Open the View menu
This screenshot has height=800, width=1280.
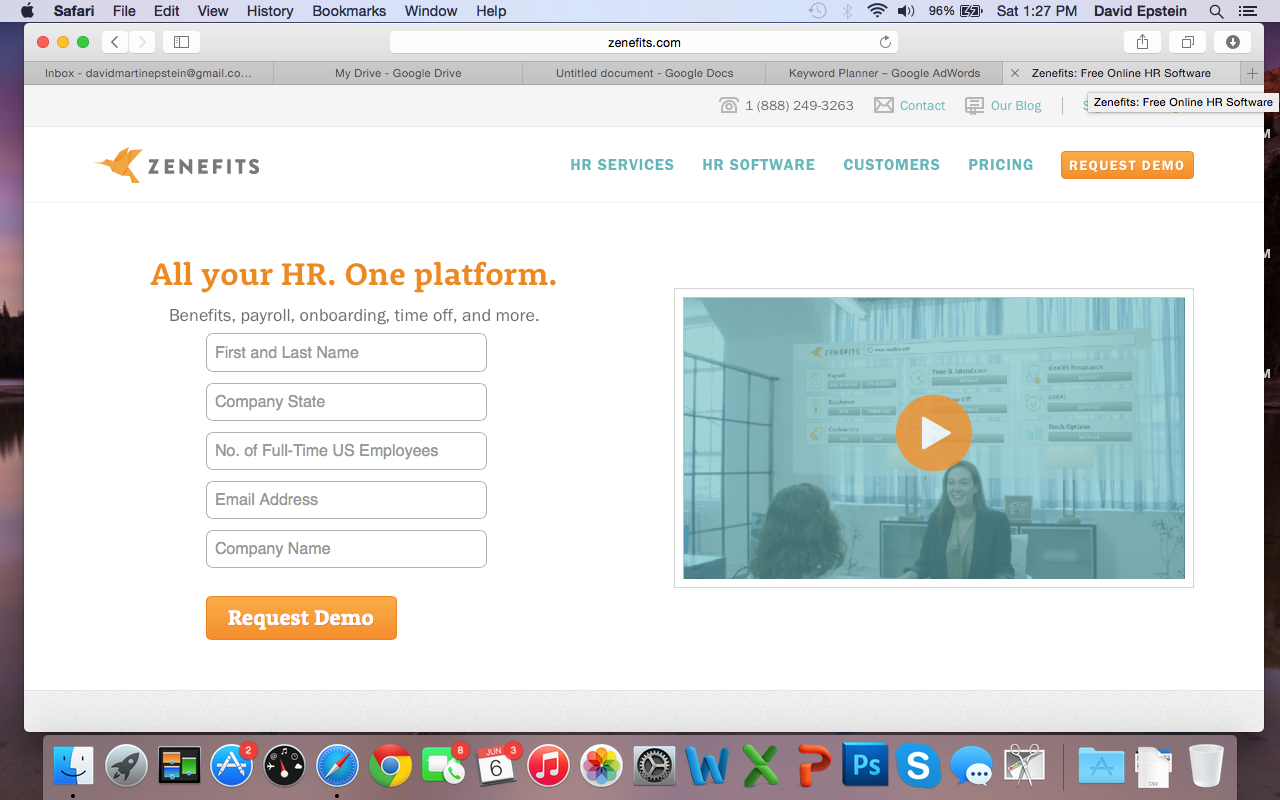213,11
